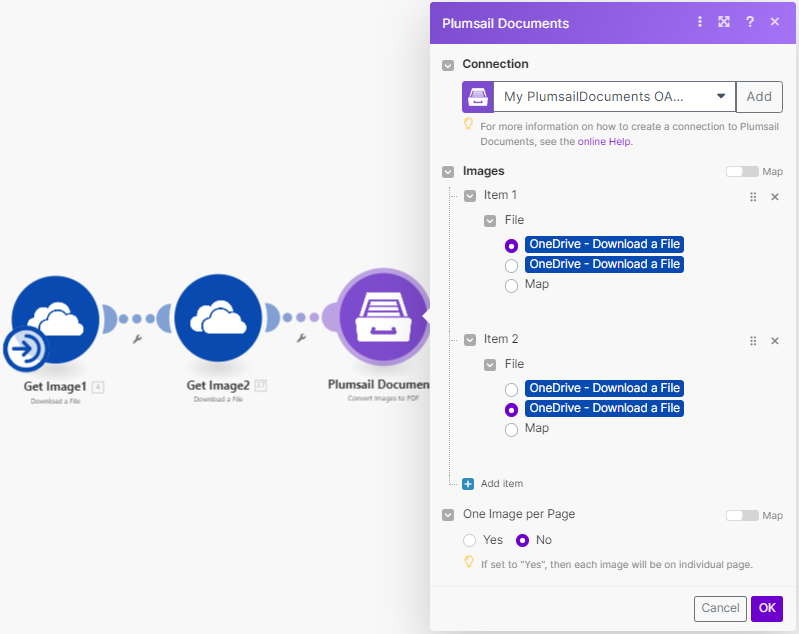Click Cancel button

click(720, 609)
